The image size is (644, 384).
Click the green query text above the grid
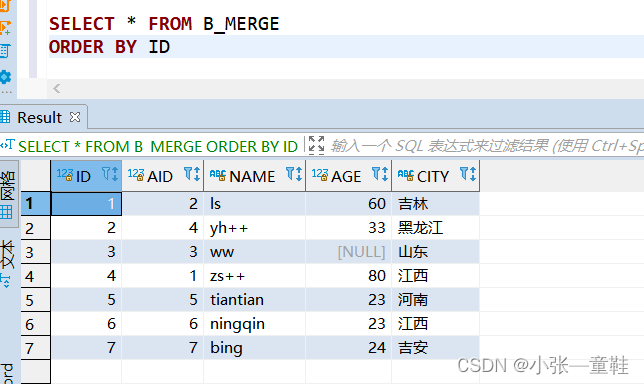[x=158, y=147]
